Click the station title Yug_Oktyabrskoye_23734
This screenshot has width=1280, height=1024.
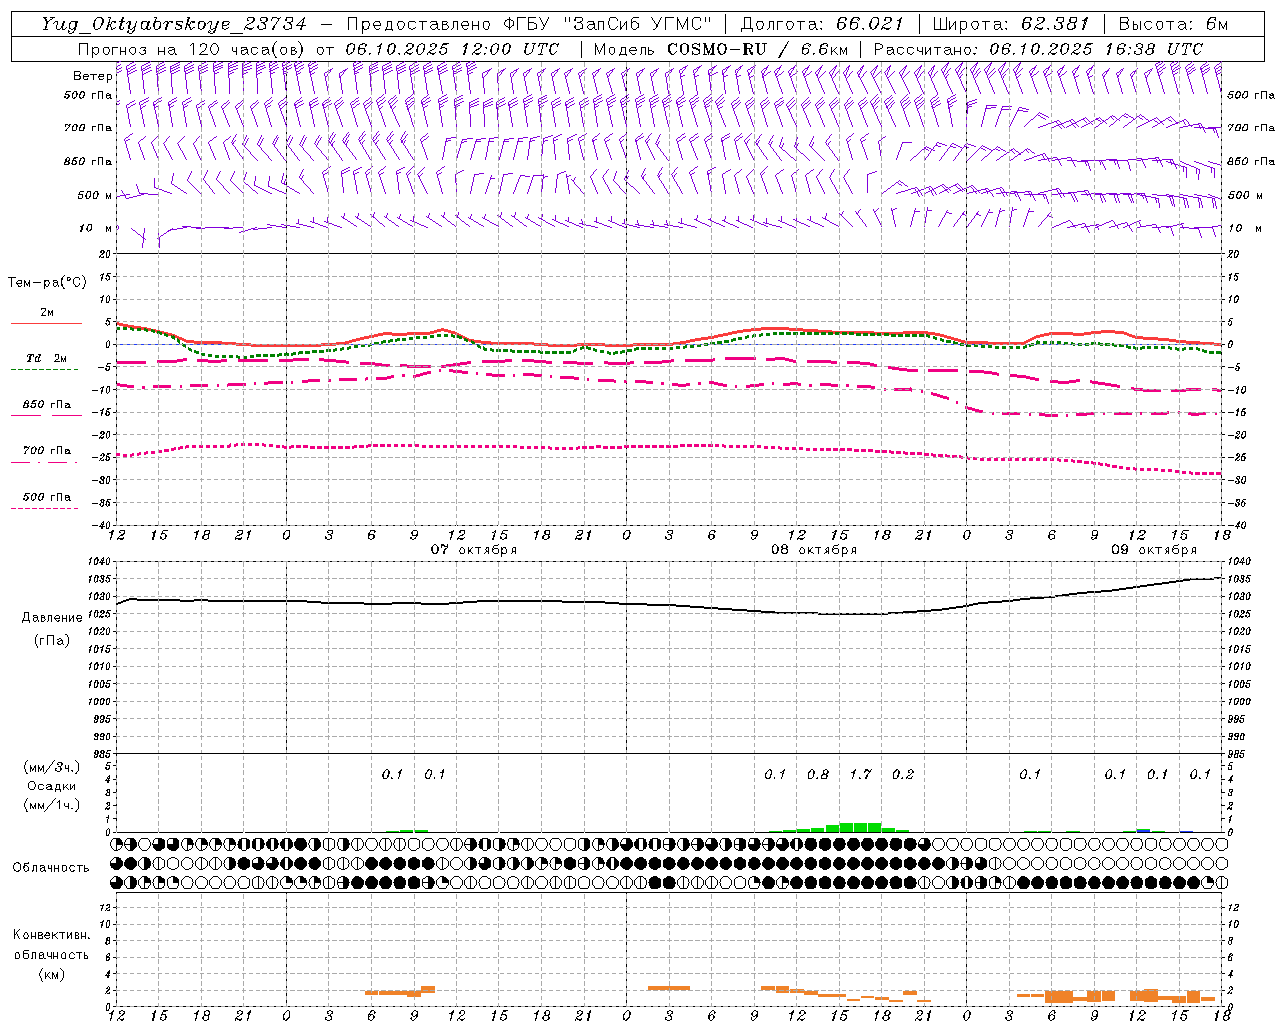click(x=174, y=24)
